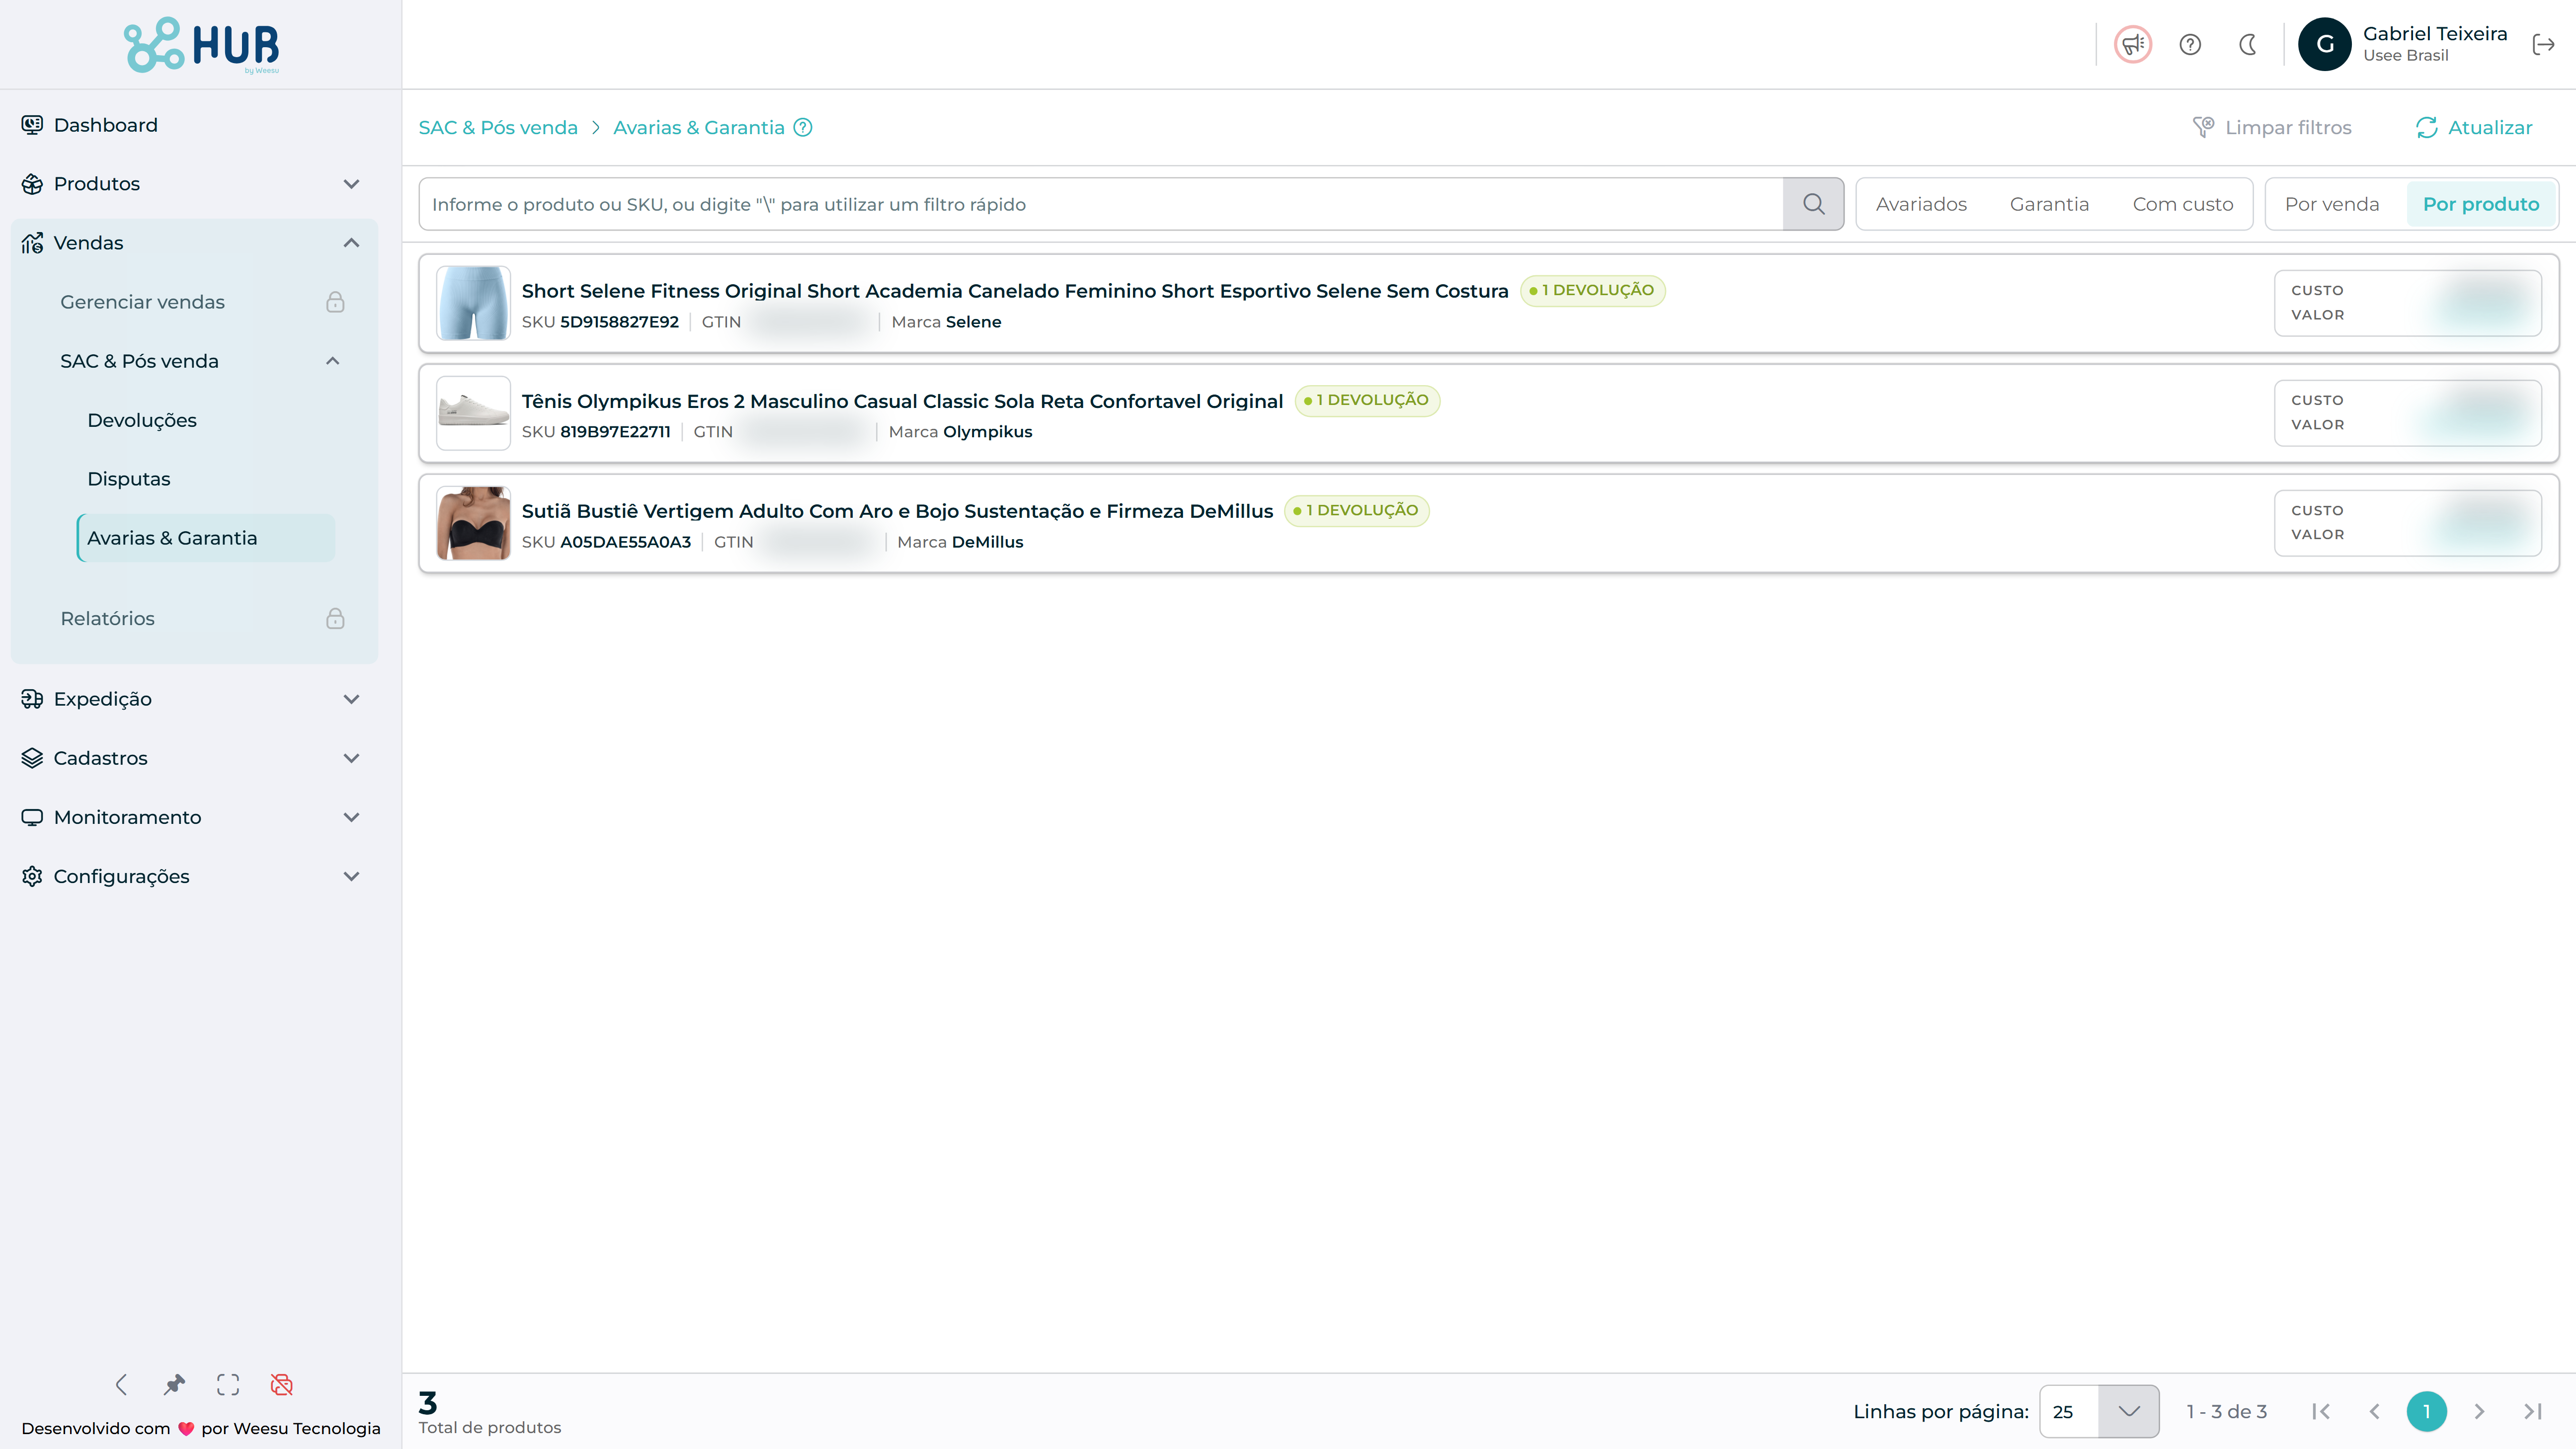Go to the next page arrow
2576x1449 pixels.
click(x=2479, y=1411)
